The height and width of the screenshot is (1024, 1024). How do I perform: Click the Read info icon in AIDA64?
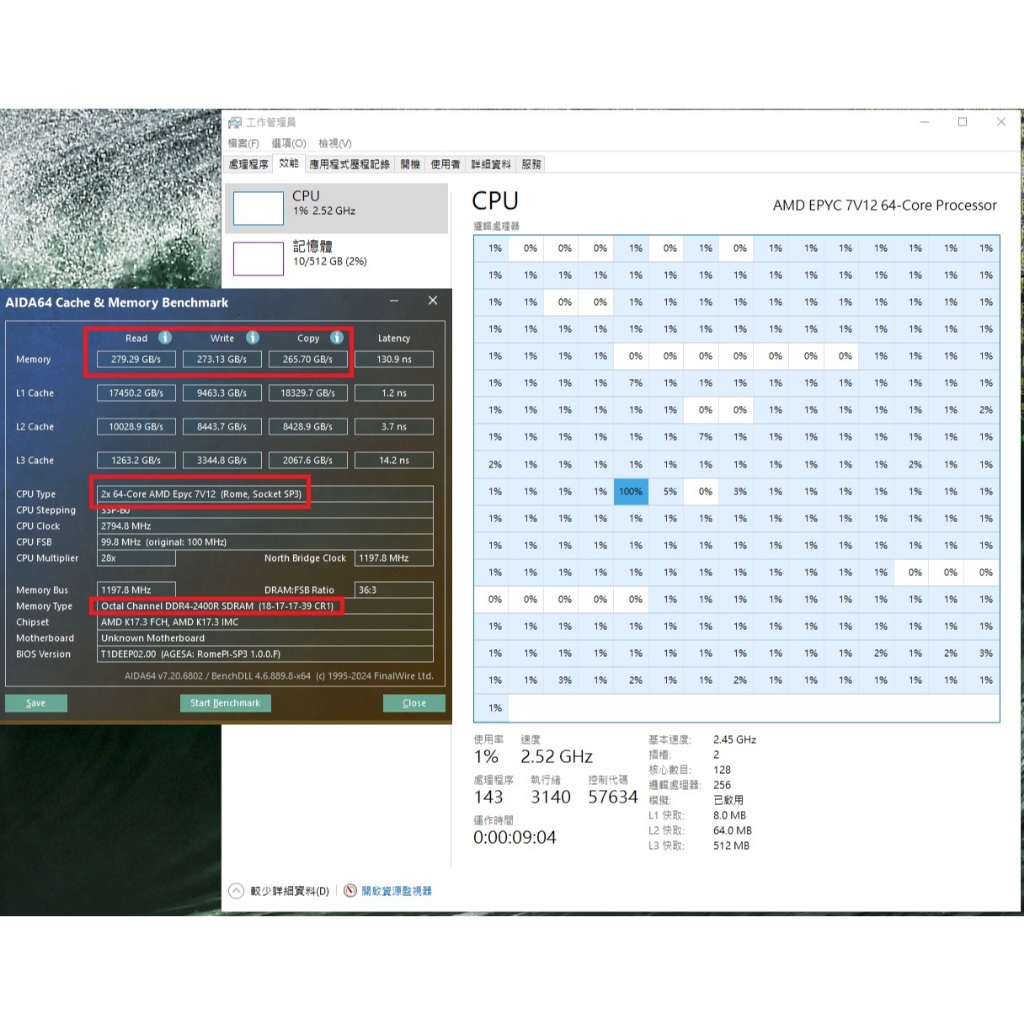tap(165, 338)
